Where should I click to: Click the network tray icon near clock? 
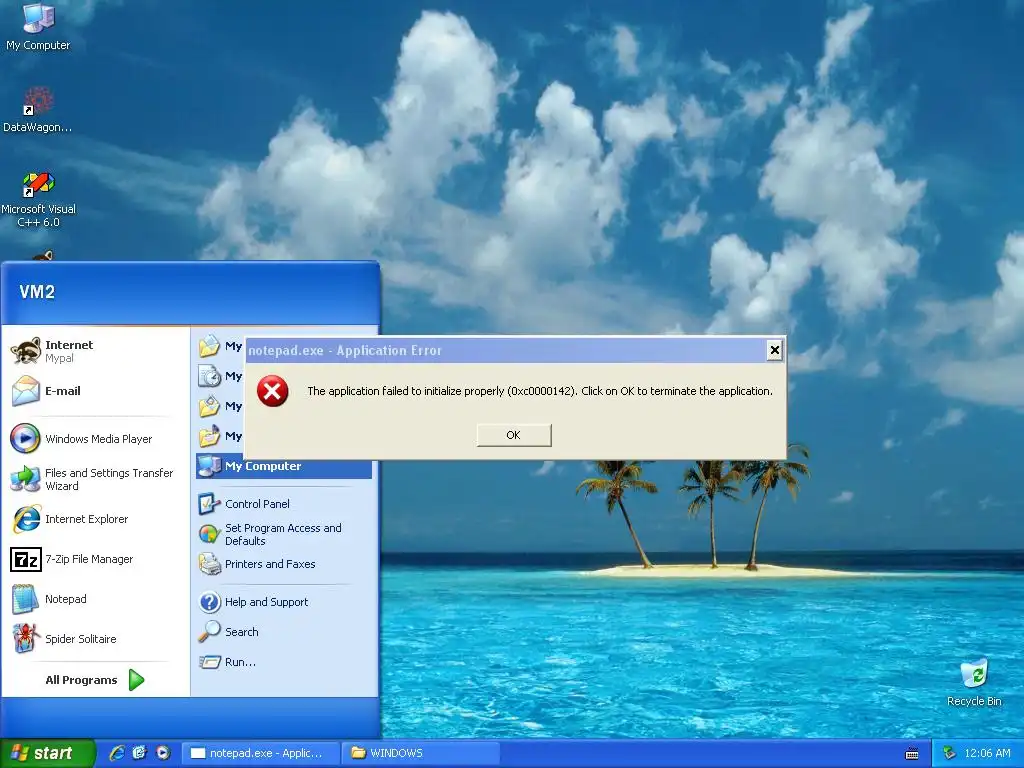[950, 753]
